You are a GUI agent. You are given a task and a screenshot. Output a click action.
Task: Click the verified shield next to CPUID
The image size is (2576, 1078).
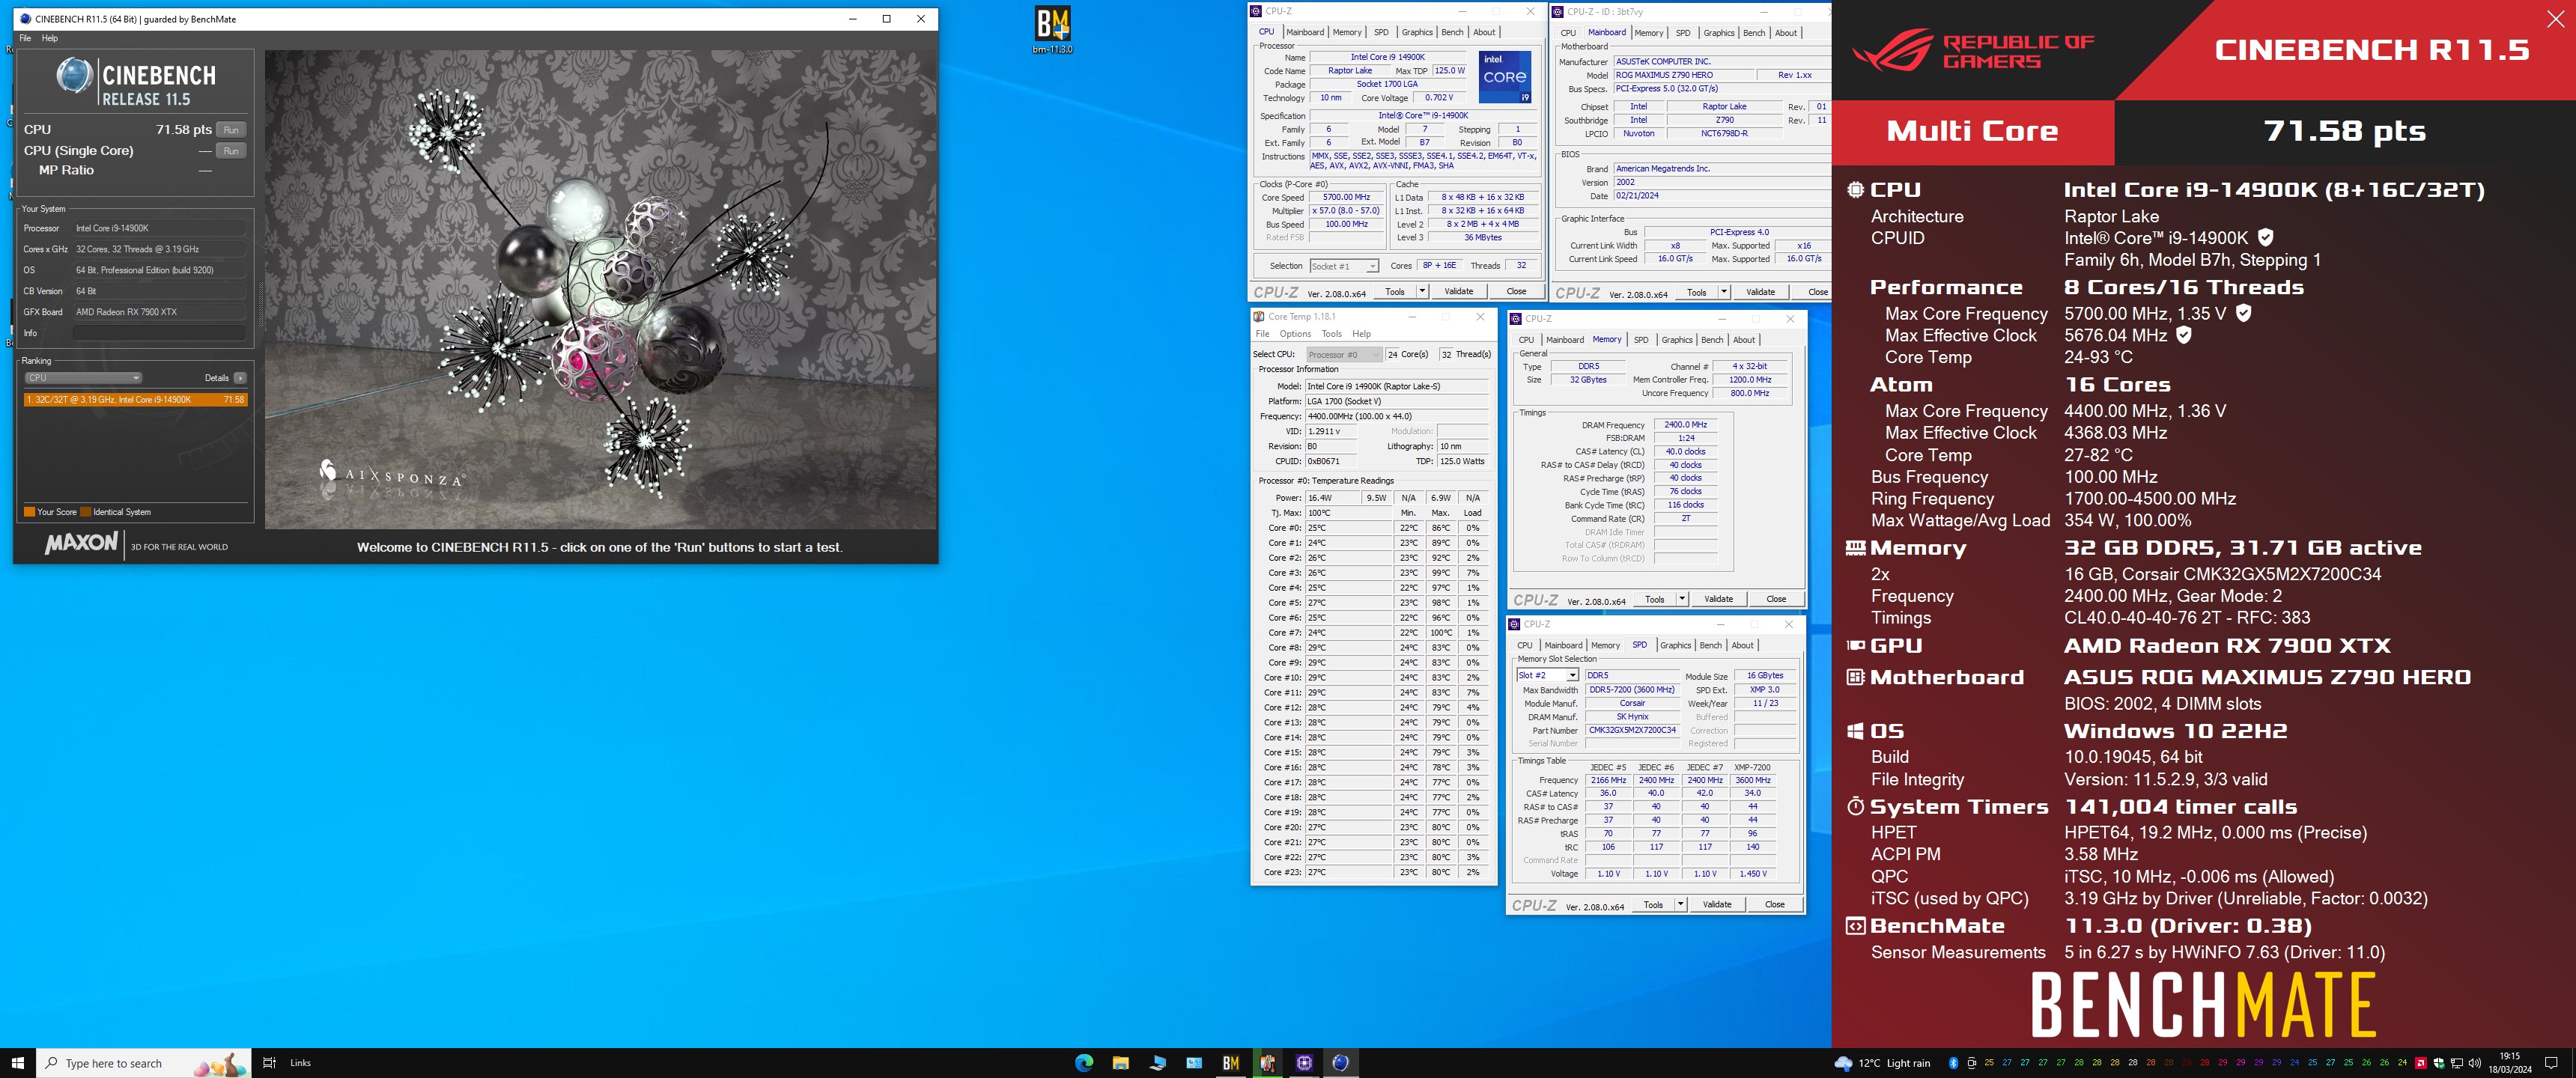(x=2265, y=237)
